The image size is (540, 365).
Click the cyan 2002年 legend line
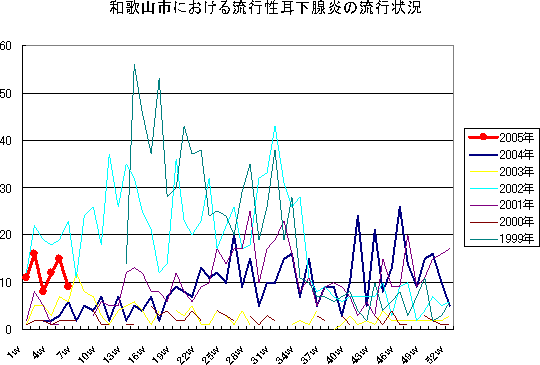tap(483, 188)
